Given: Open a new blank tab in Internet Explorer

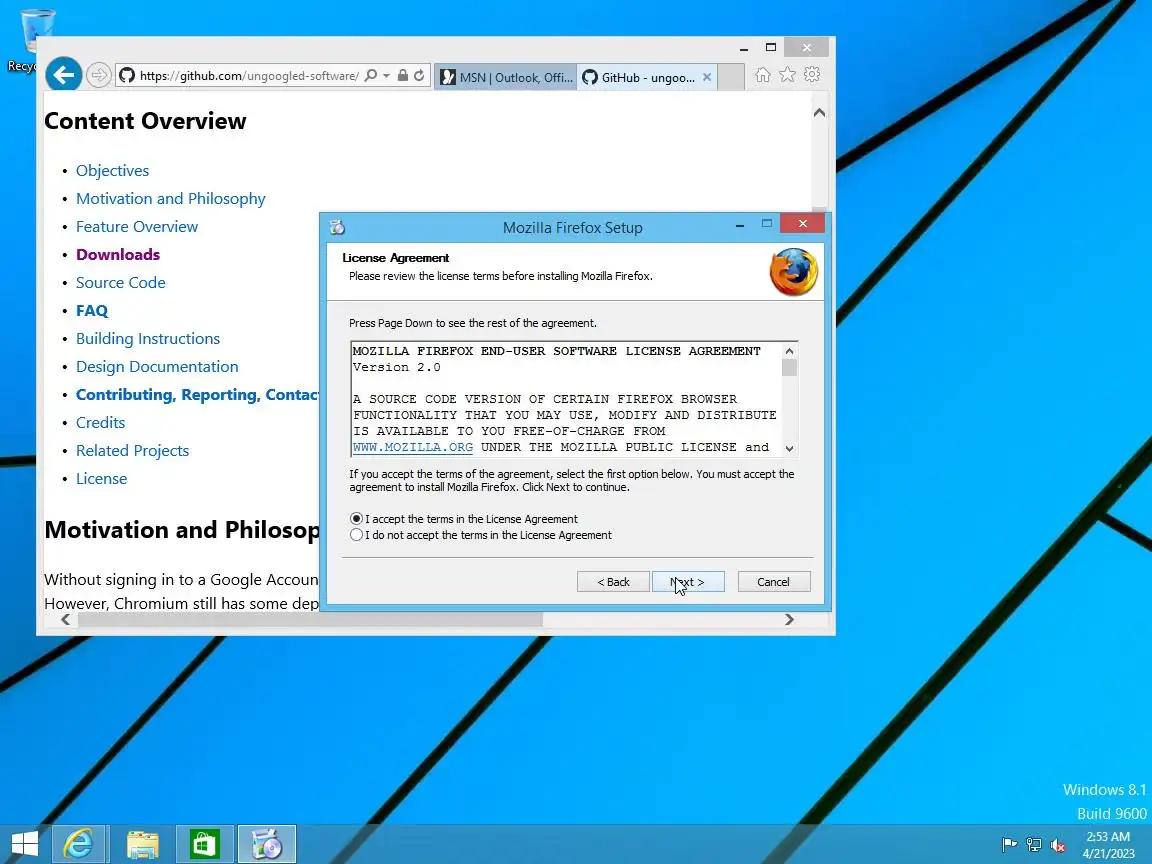Looking at the screenshot, I should coord(730,77).
